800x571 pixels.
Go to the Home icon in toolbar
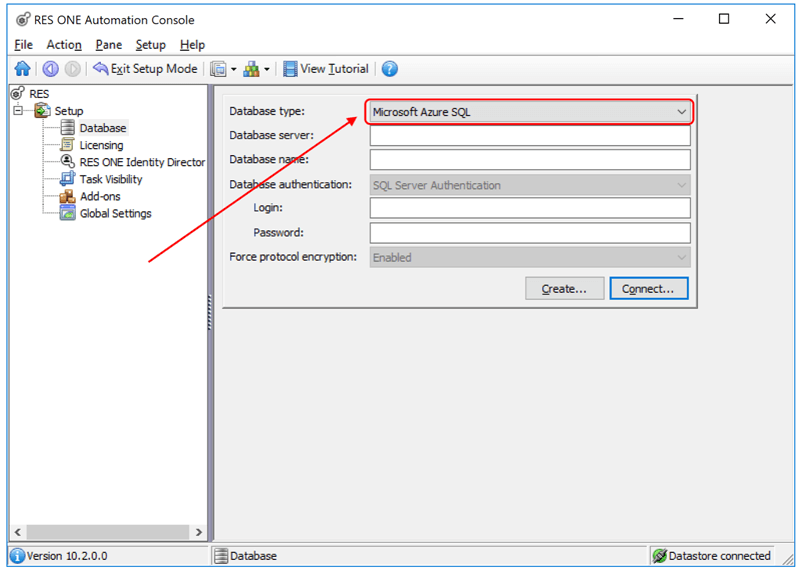click(22, 68)
